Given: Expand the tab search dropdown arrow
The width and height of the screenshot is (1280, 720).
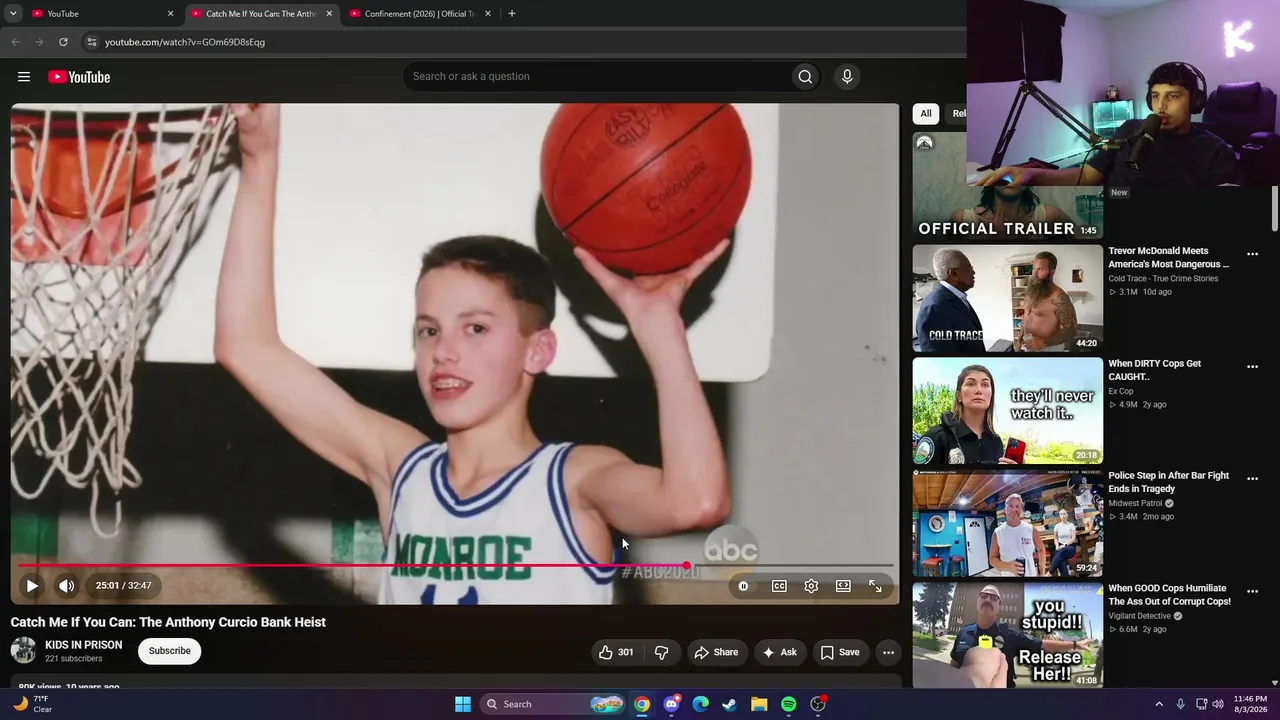Looking at the screenshot, I should [x=13, y=14].
